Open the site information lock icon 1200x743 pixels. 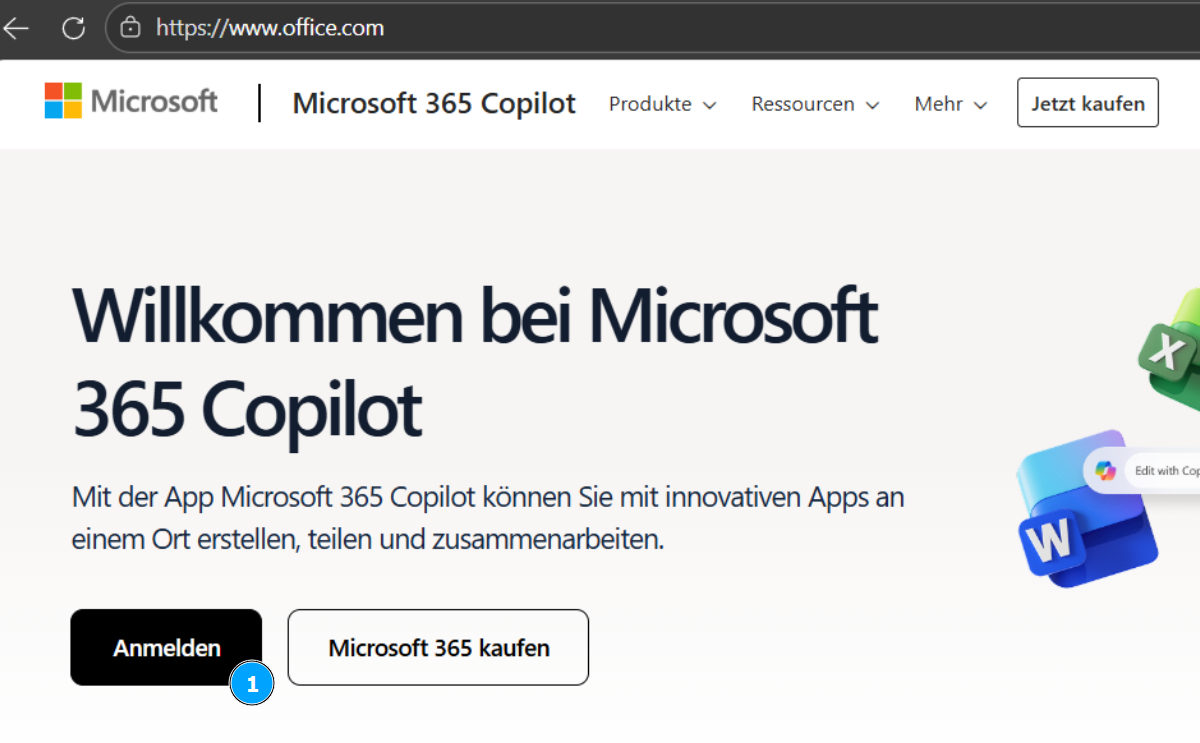[130, 28]
